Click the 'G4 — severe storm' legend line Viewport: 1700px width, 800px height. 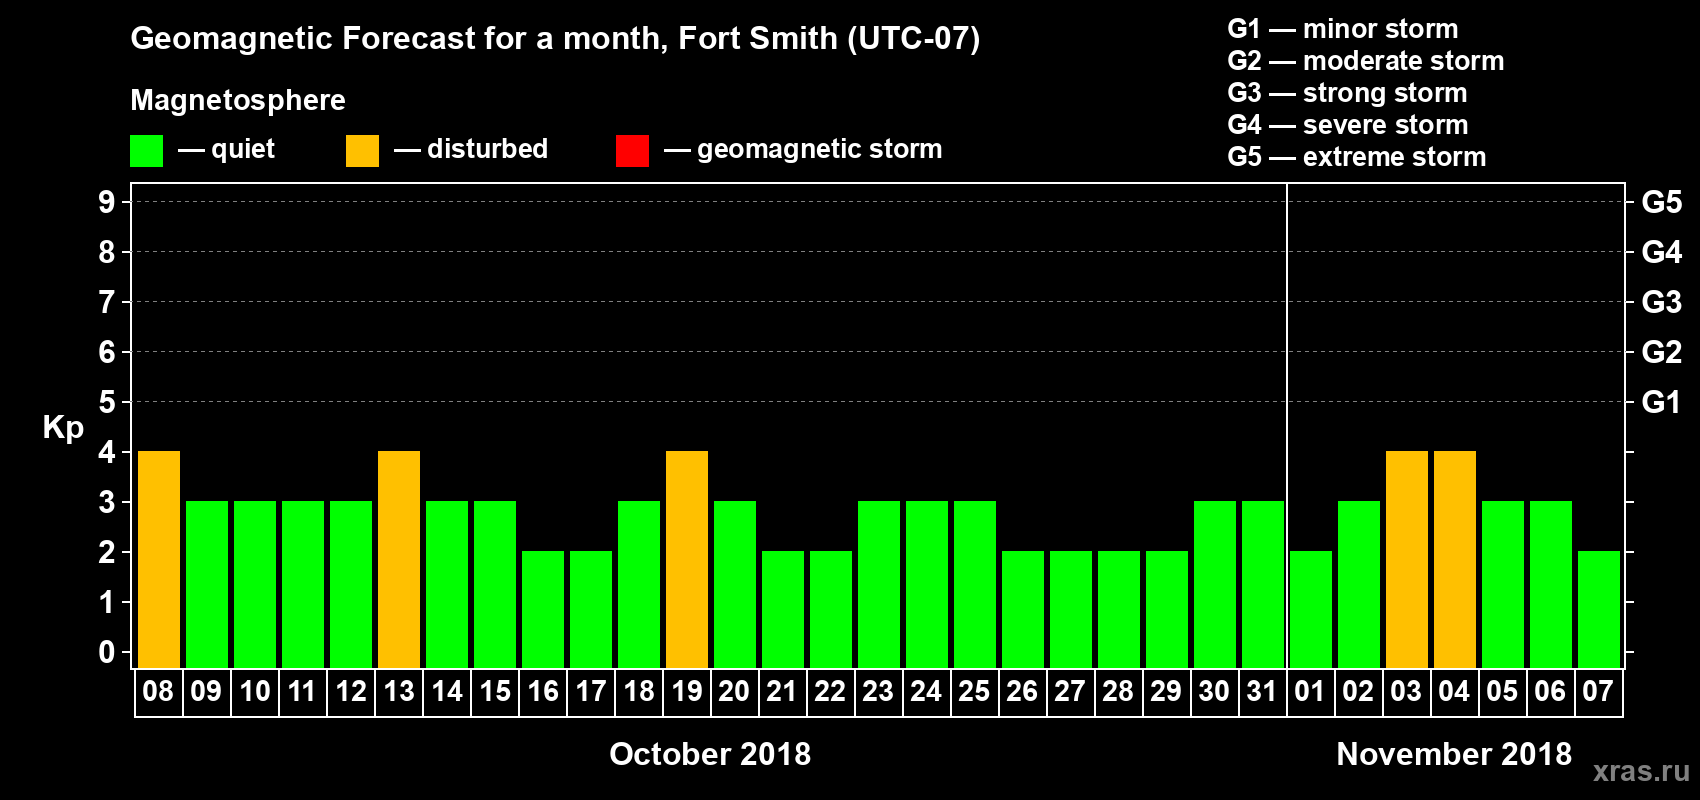pos(1347,125)
